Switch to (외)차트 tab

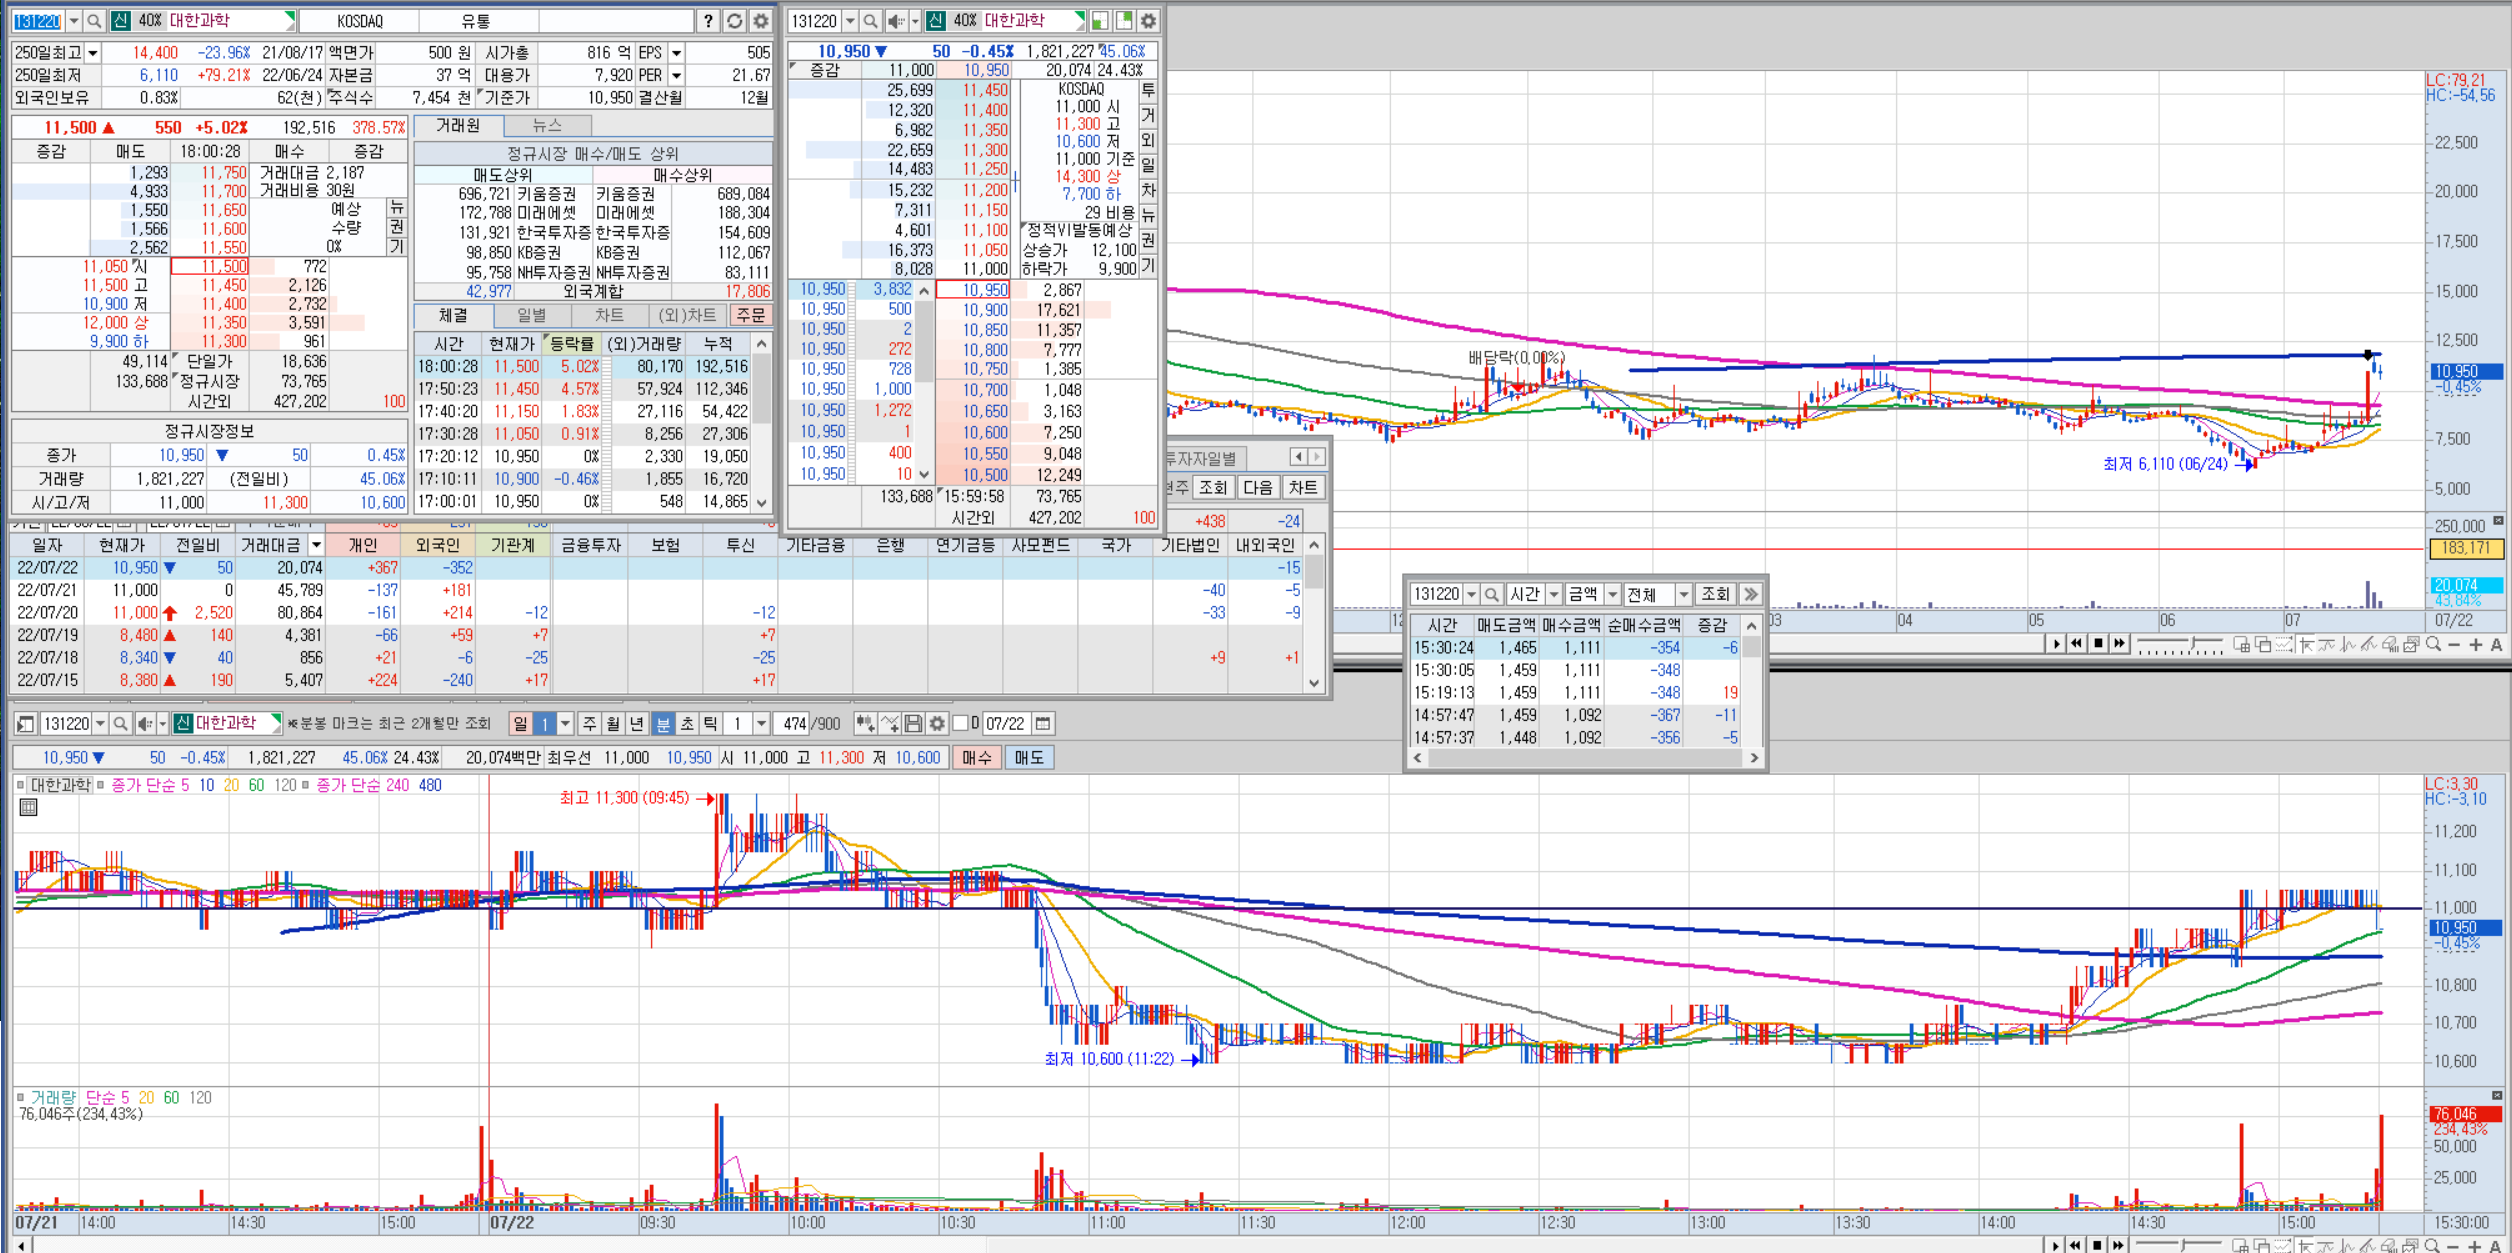(687, 315)
